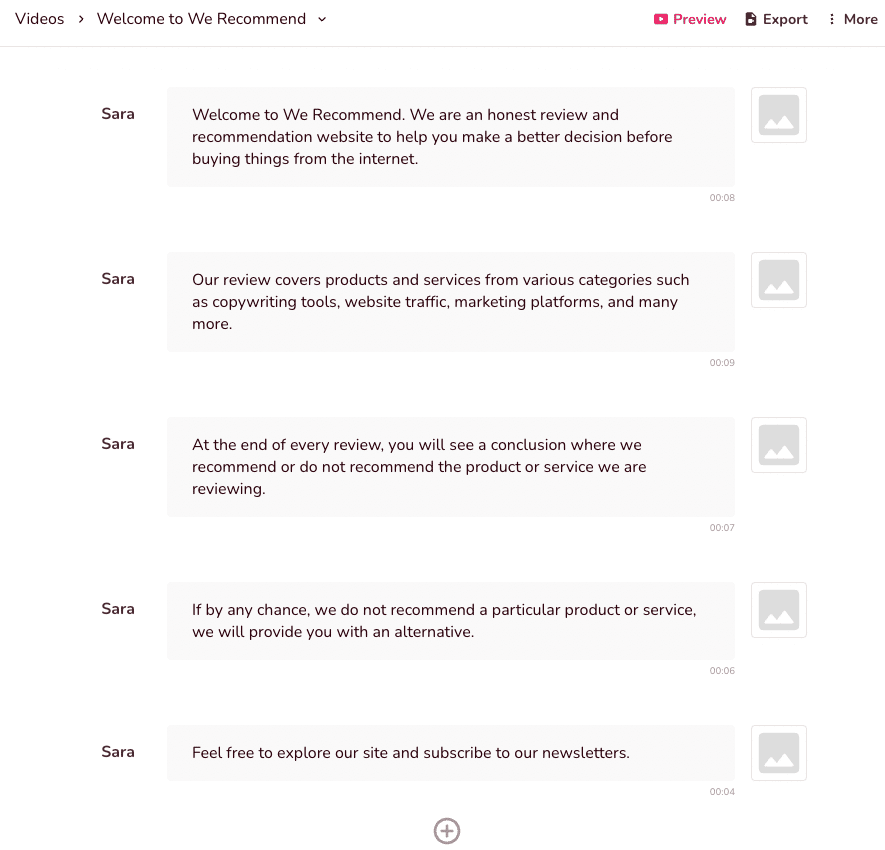The image size is (885, 850).
Task: Click the Export button
Action: pos(777,19)
